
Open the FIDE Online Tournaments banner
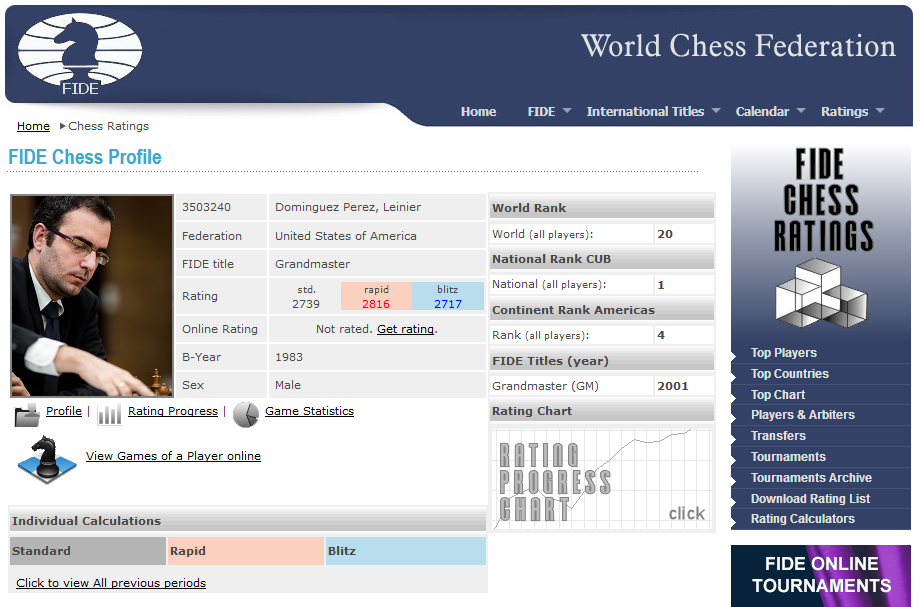click(821, 576)
